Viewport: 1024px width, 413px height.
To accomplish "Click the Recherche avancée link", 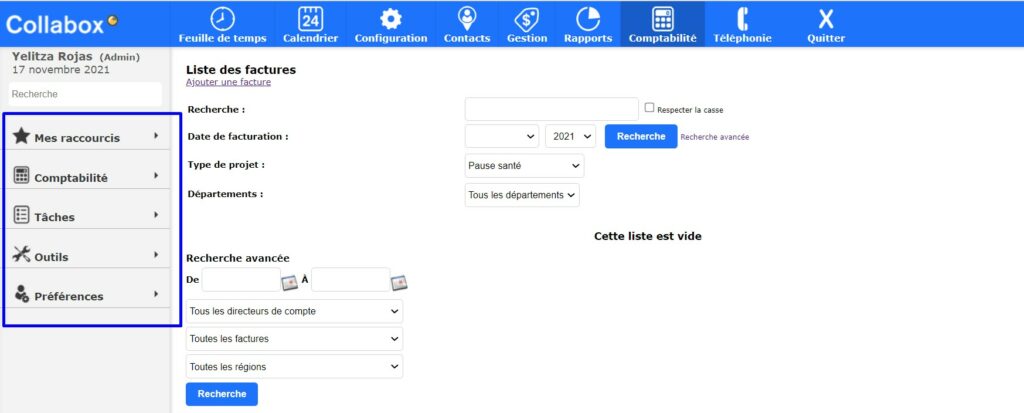I will (714, 137).
